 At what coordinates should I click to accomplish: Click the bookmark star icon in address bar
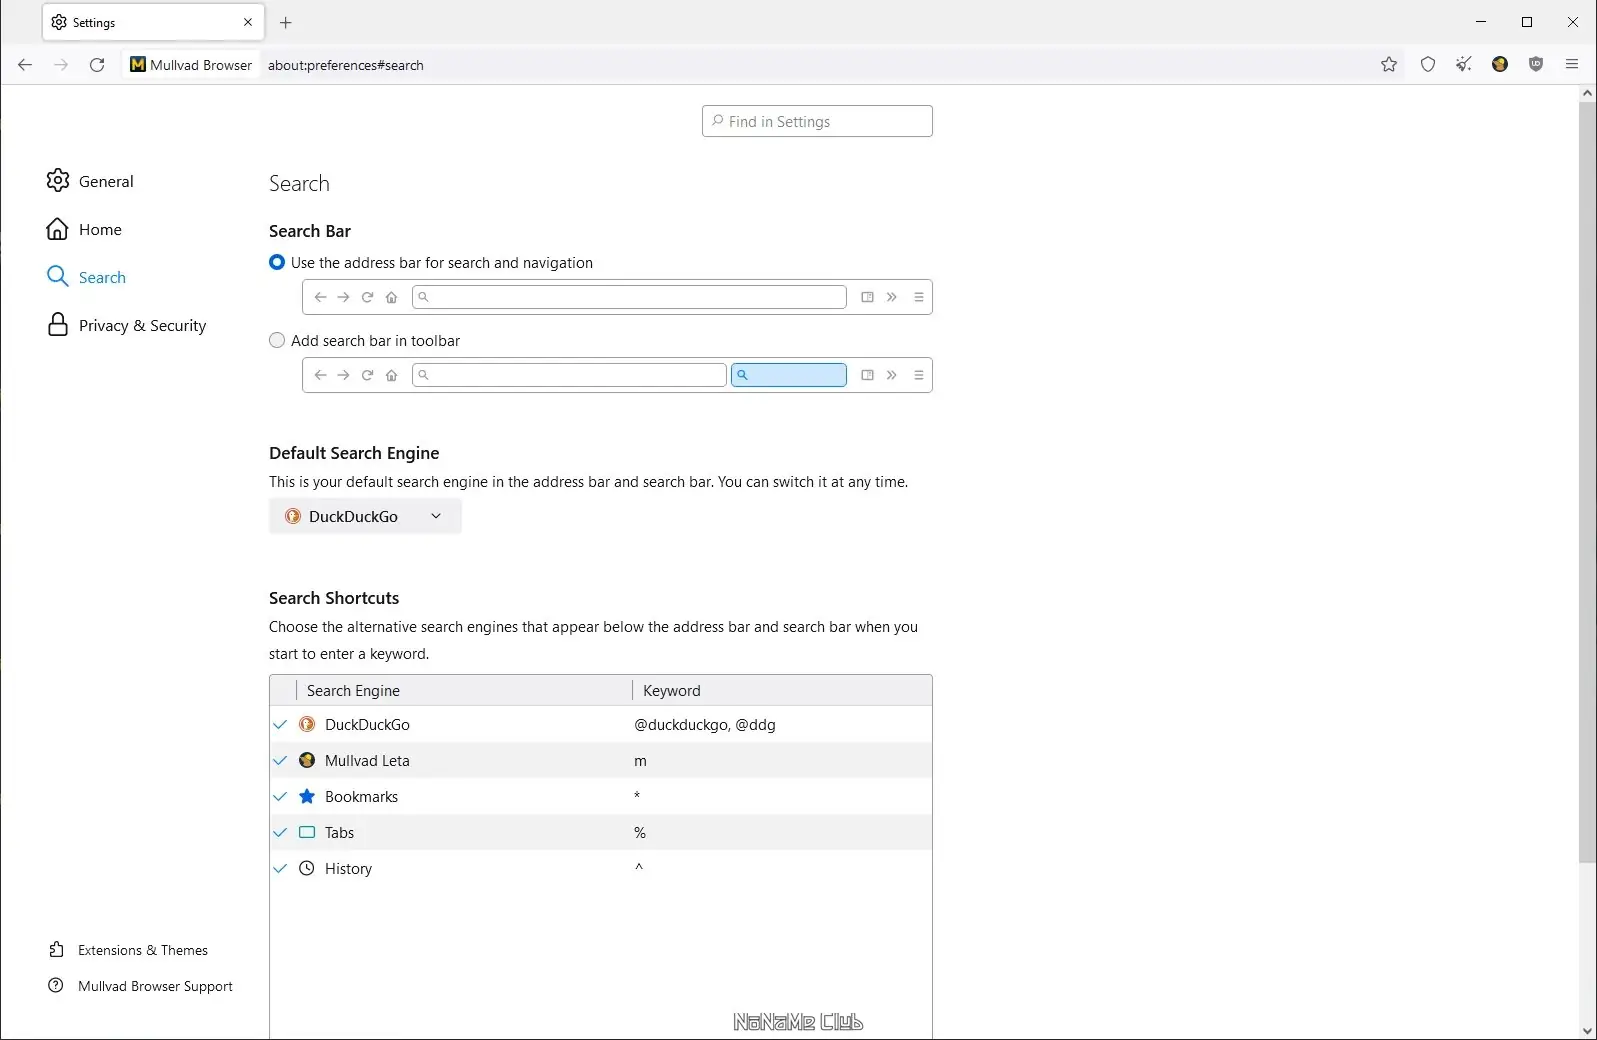[x=1389, y=65]
